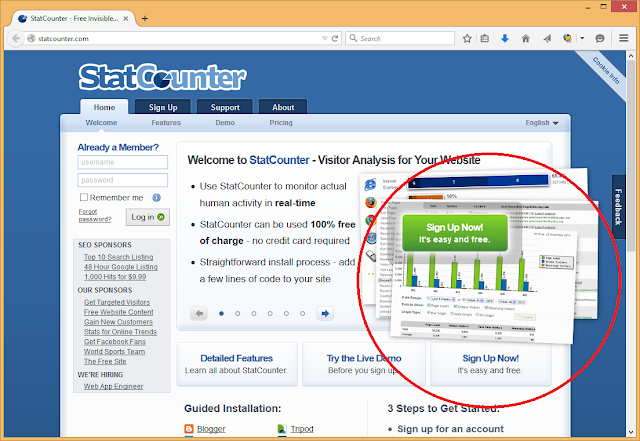Reload the page with the refresh icon
The height and width of the screenshot is (441, 640).
335,38
